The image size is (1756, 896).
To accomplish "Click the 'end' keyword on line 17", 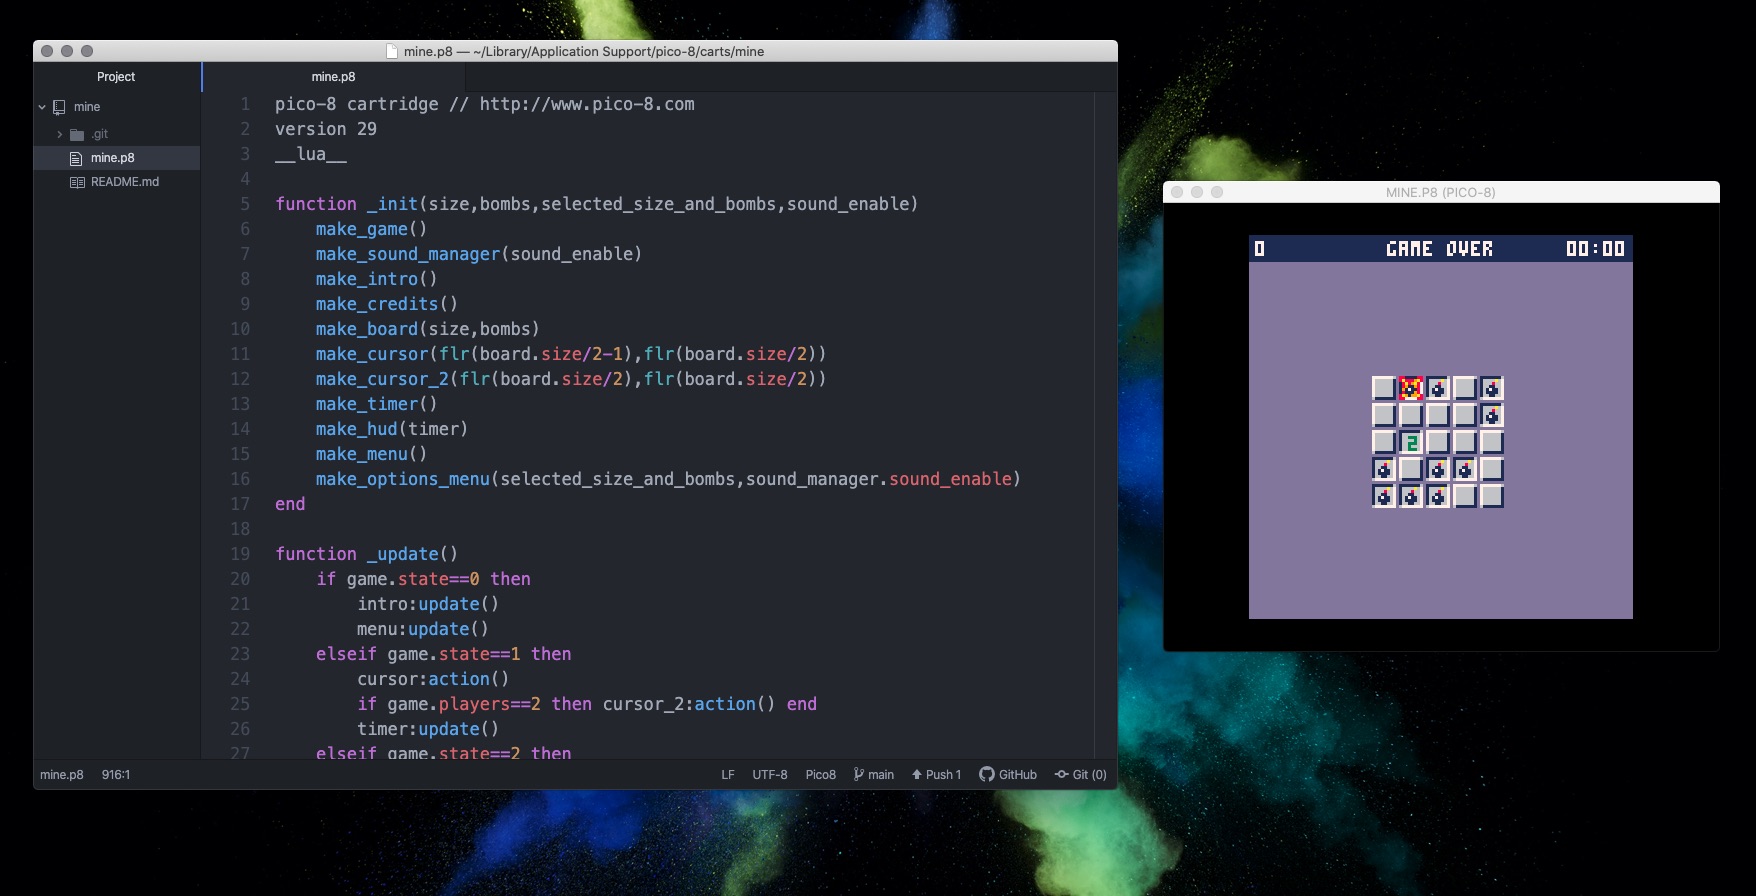I will point(290,504).
